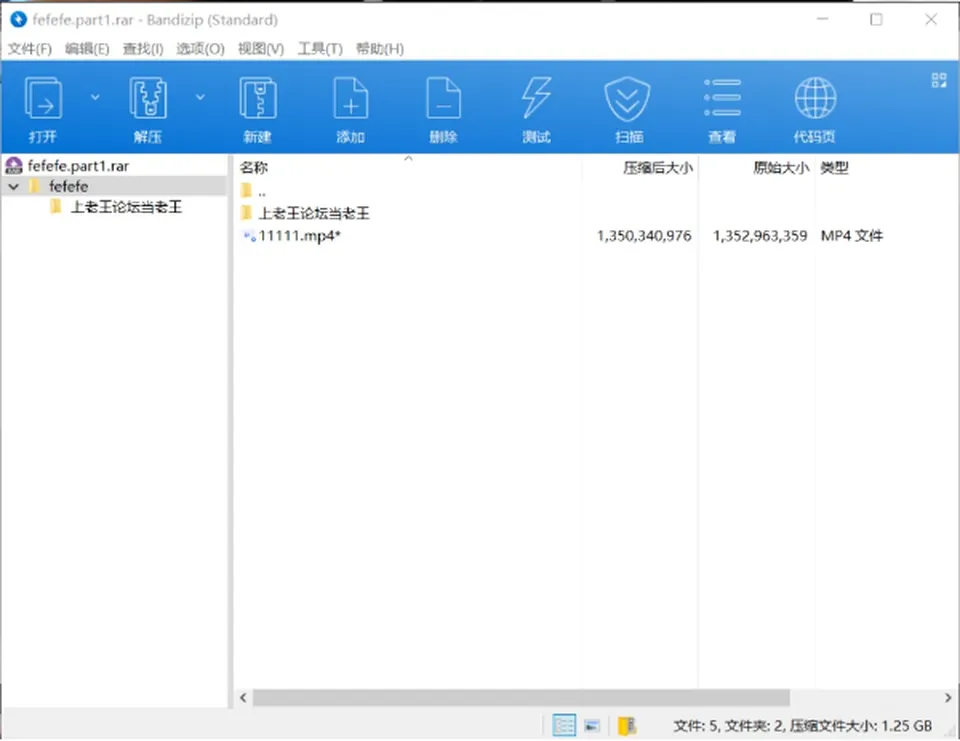Switch to details list view icon
The height and width of the screenshot is (741, 960).
[564, 726]
